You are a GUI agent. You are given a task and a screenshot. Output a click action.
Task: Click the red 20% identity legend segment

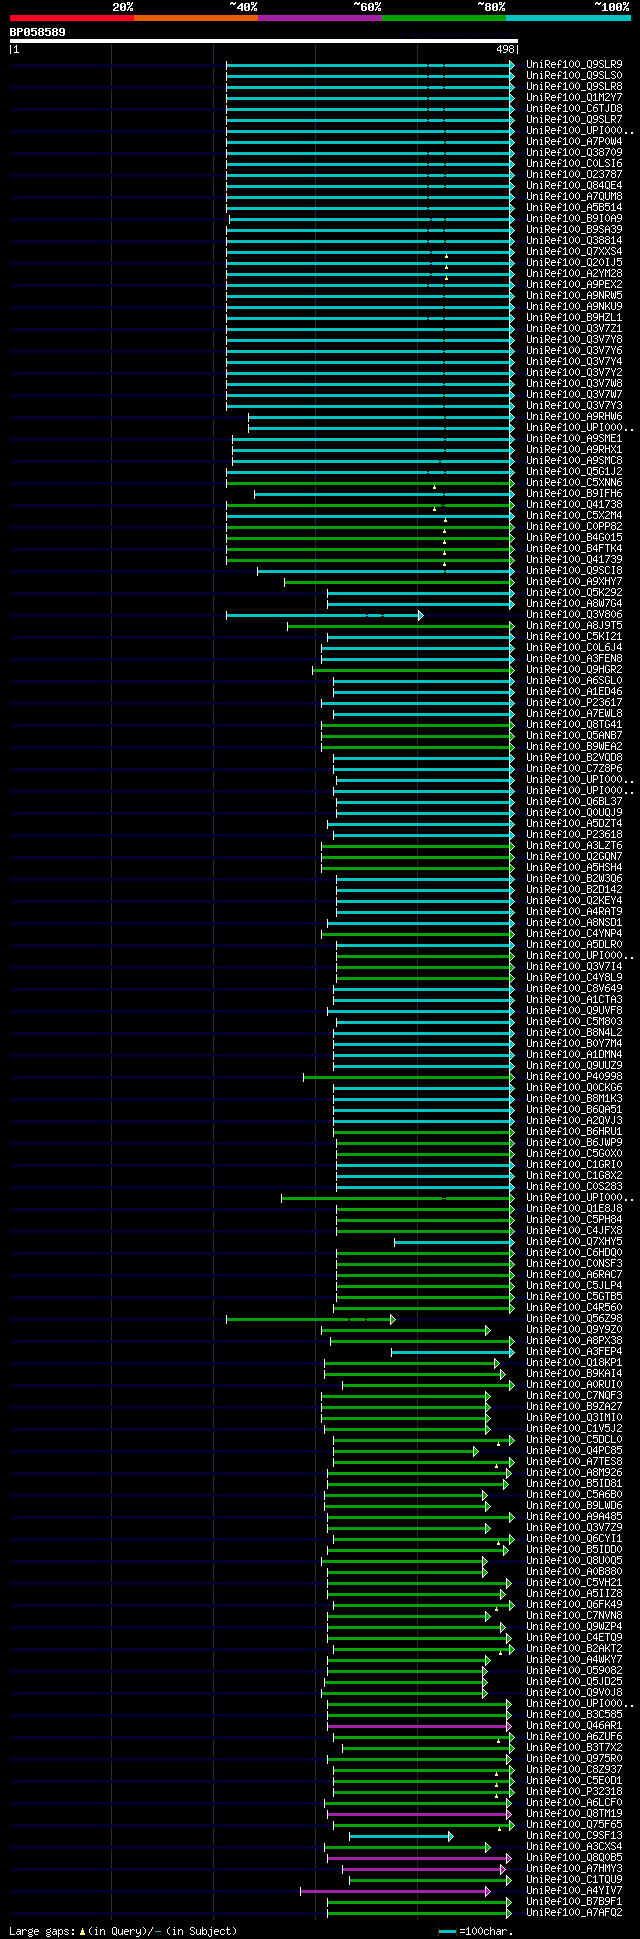[x=71, y=18]
